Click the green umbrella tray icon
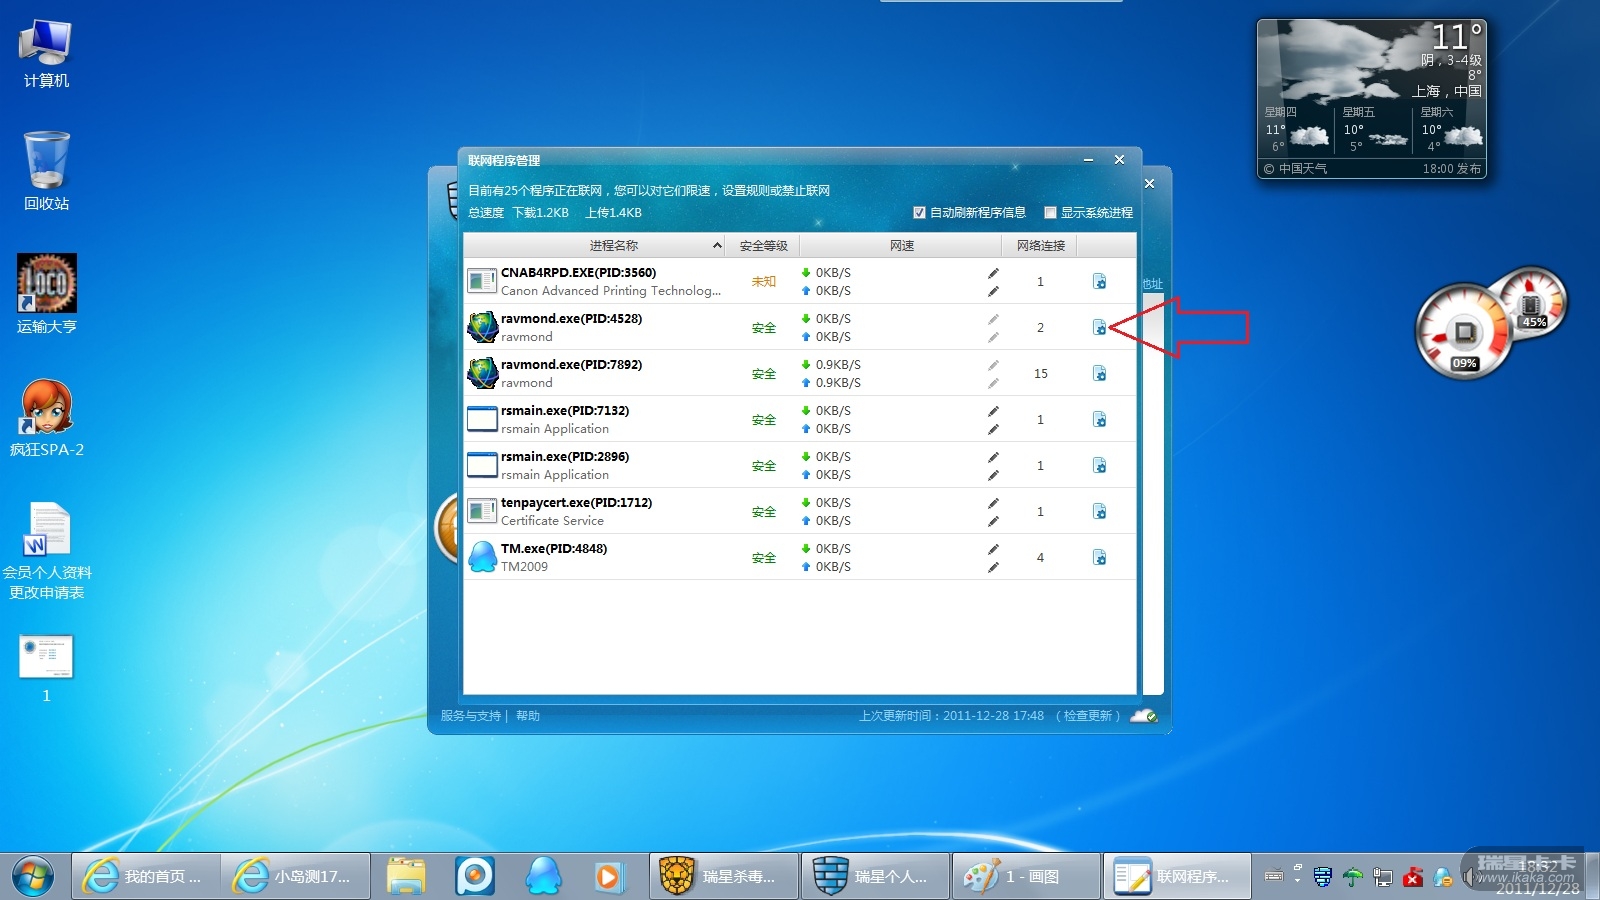 (1353, 877)
